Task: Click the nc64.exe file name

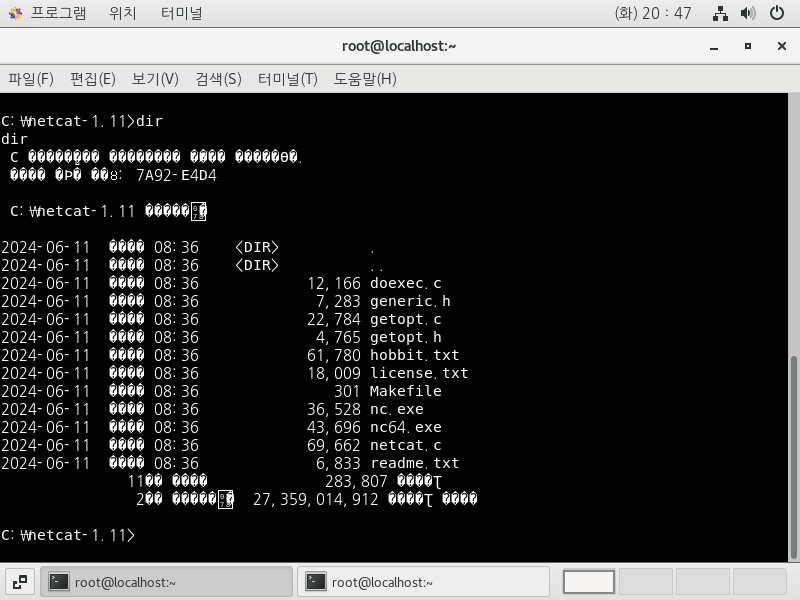Action: (x=406, y=427)
